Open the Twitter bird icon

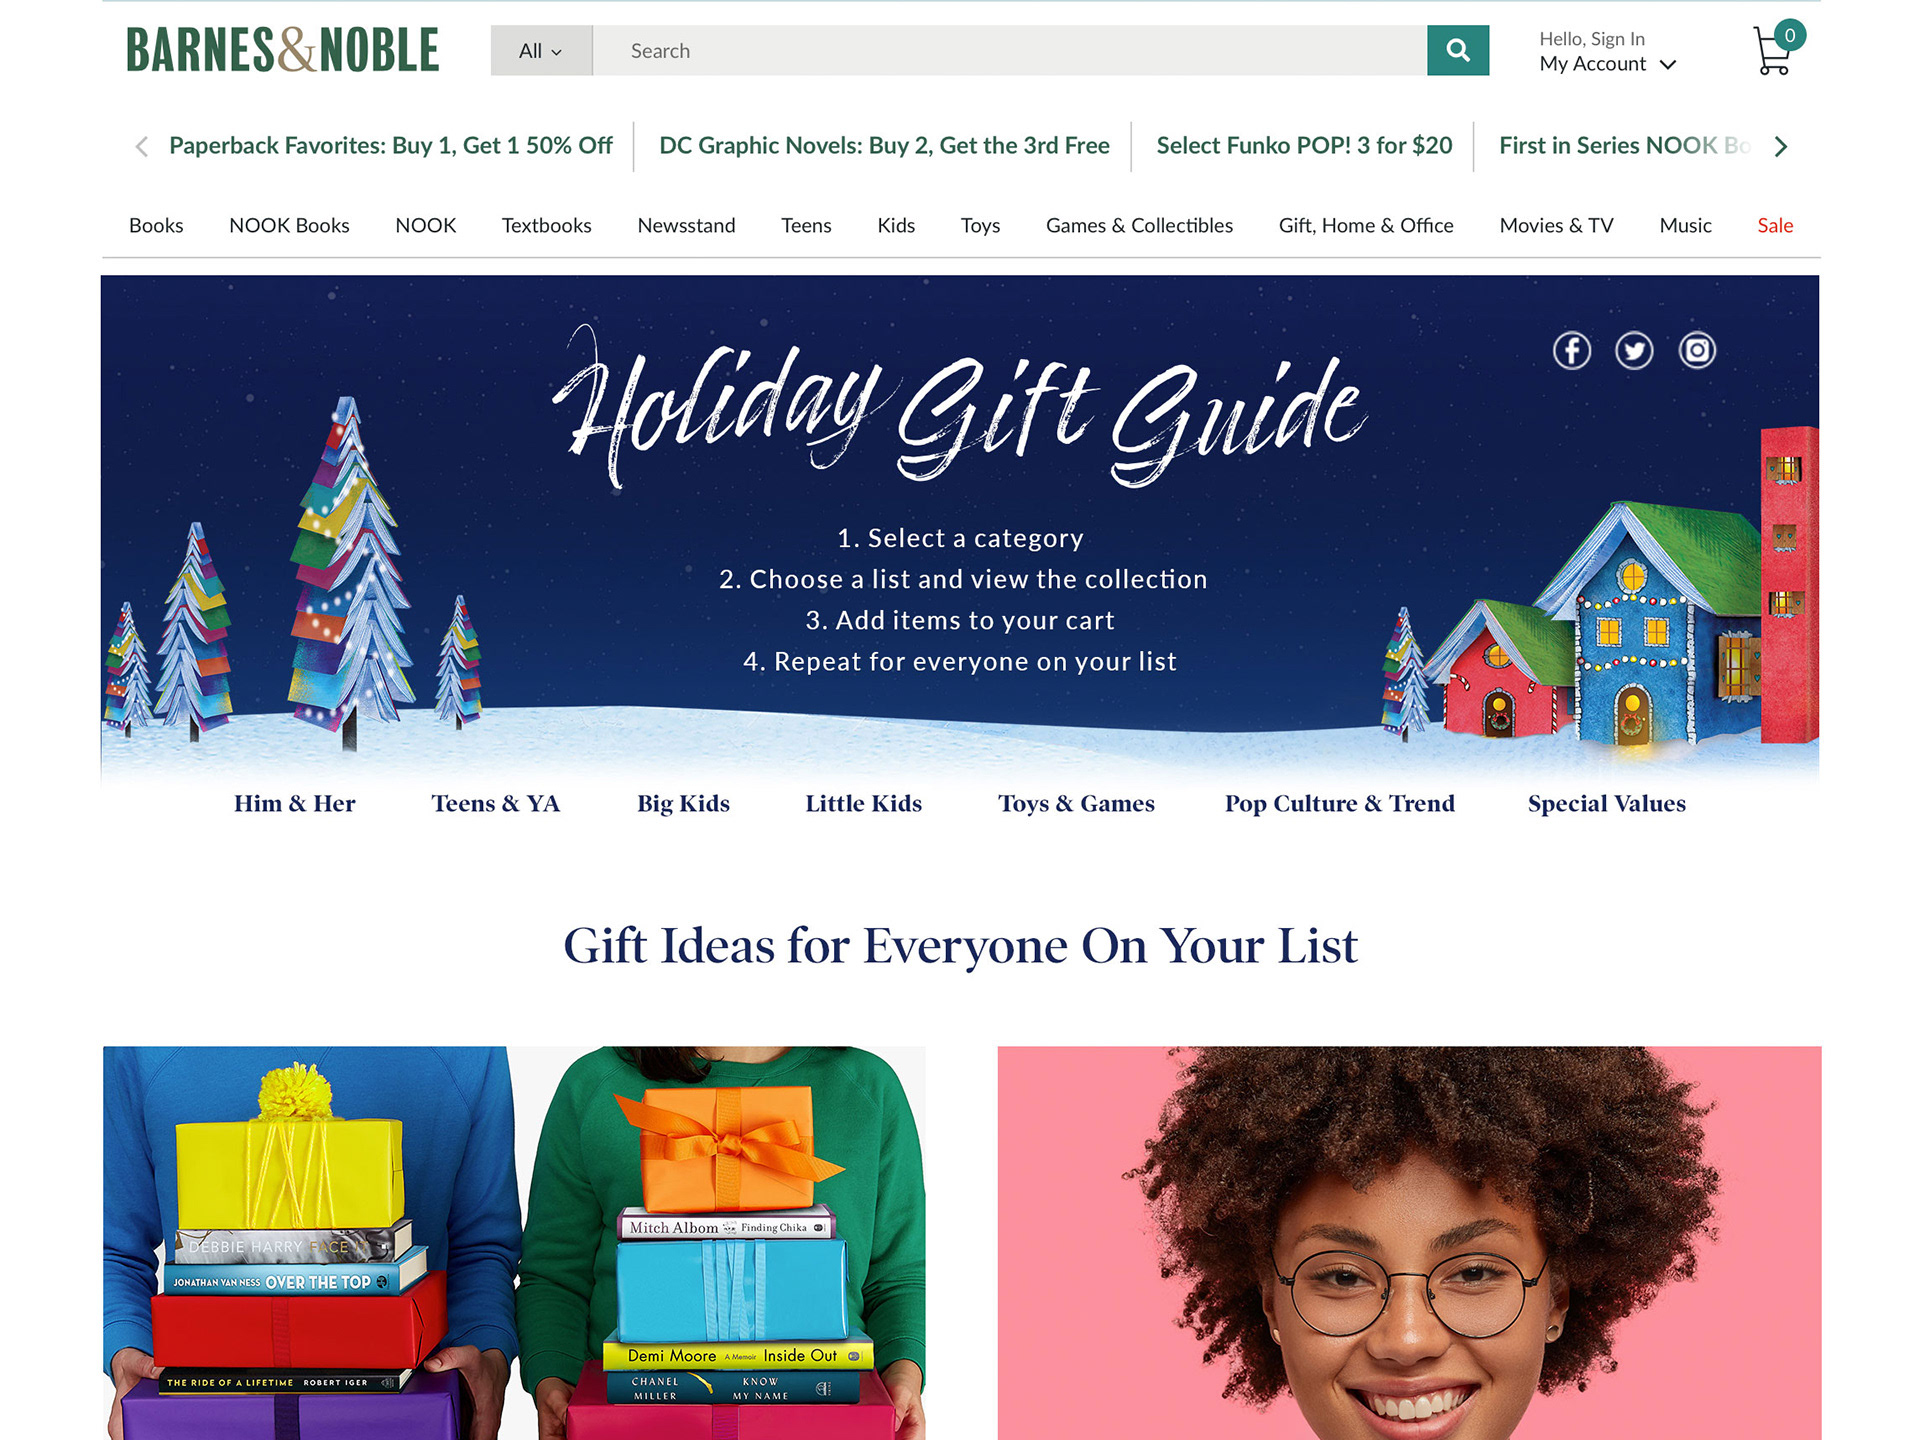1634,350
